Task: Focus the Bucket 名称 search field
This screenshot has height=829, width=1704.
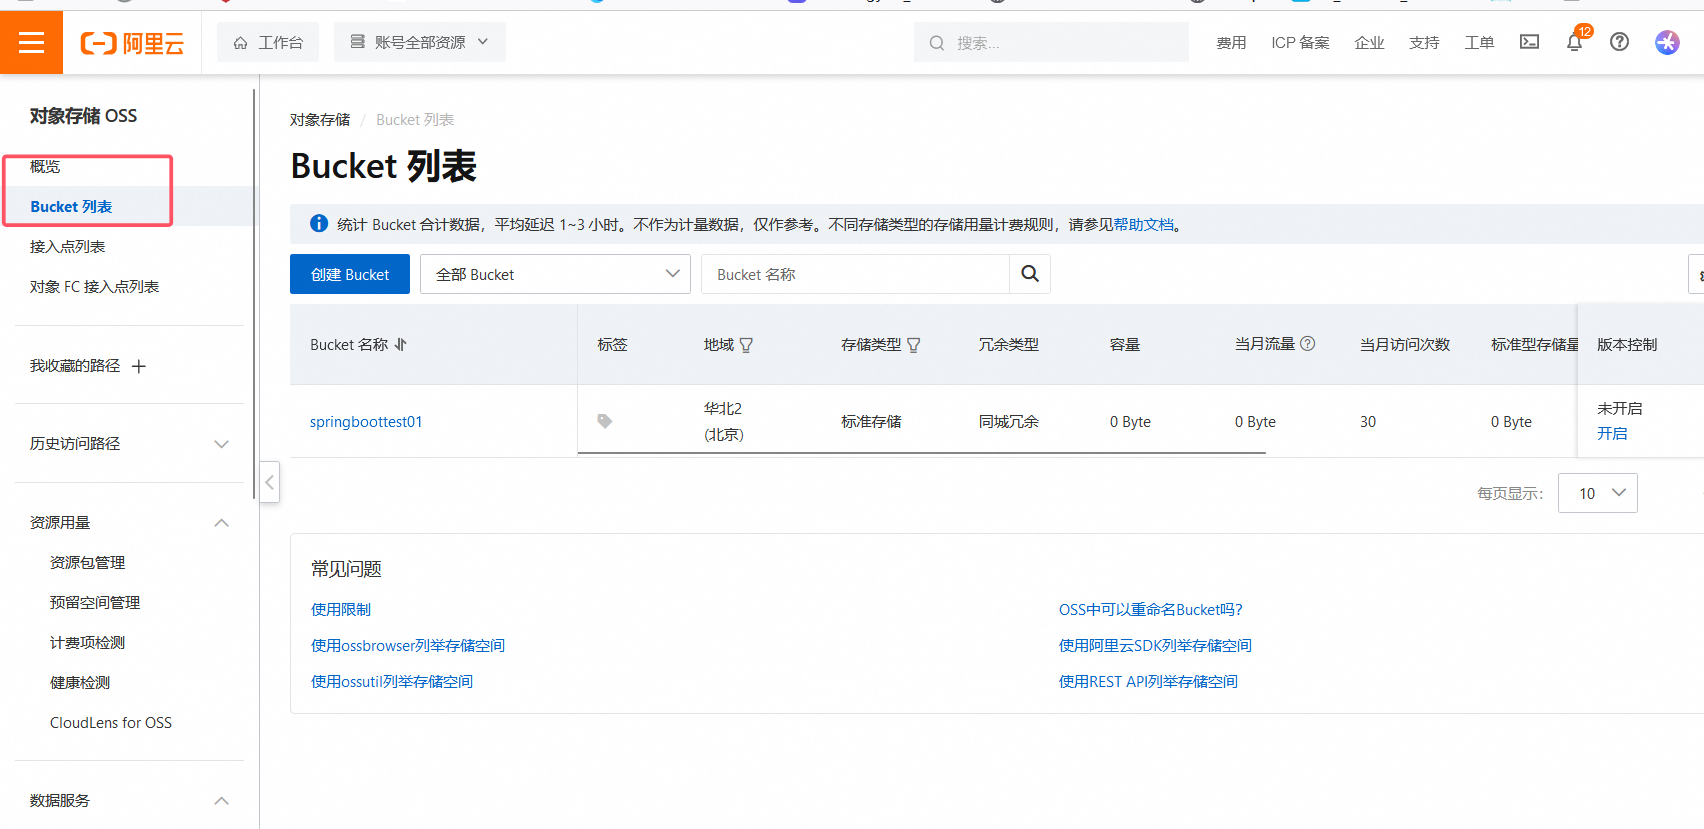Action: coord(855,274)
